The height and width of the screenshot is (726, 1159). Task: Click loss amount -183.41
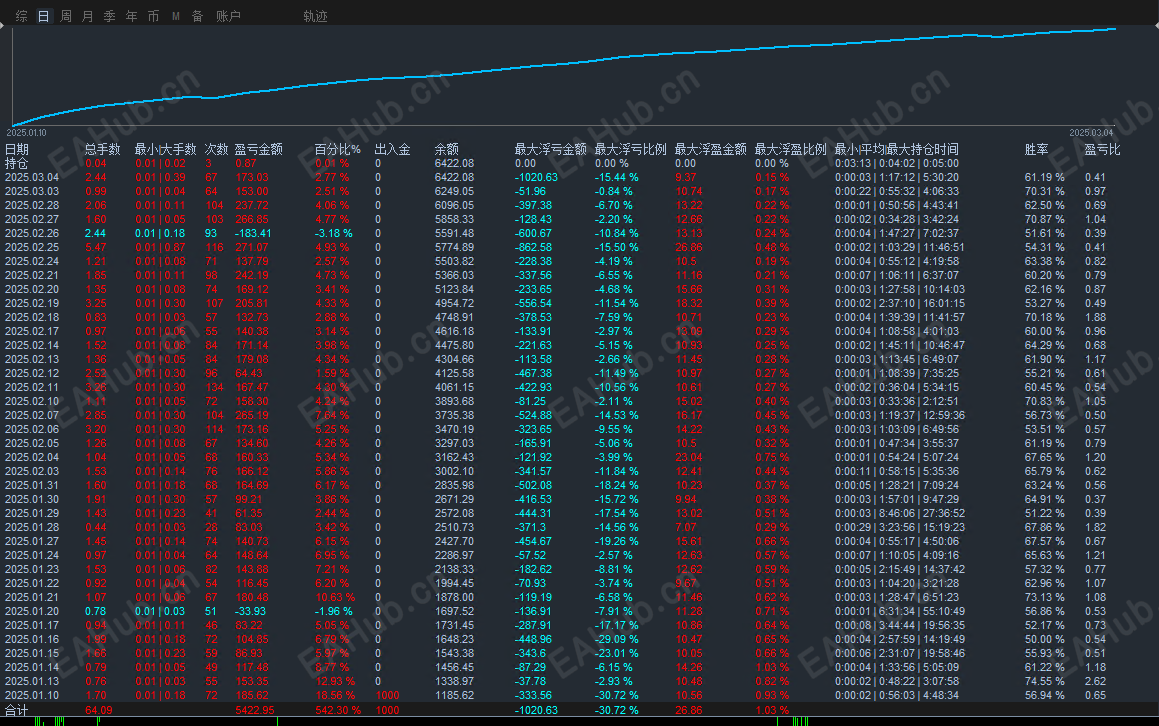click(x=253, y=234)
